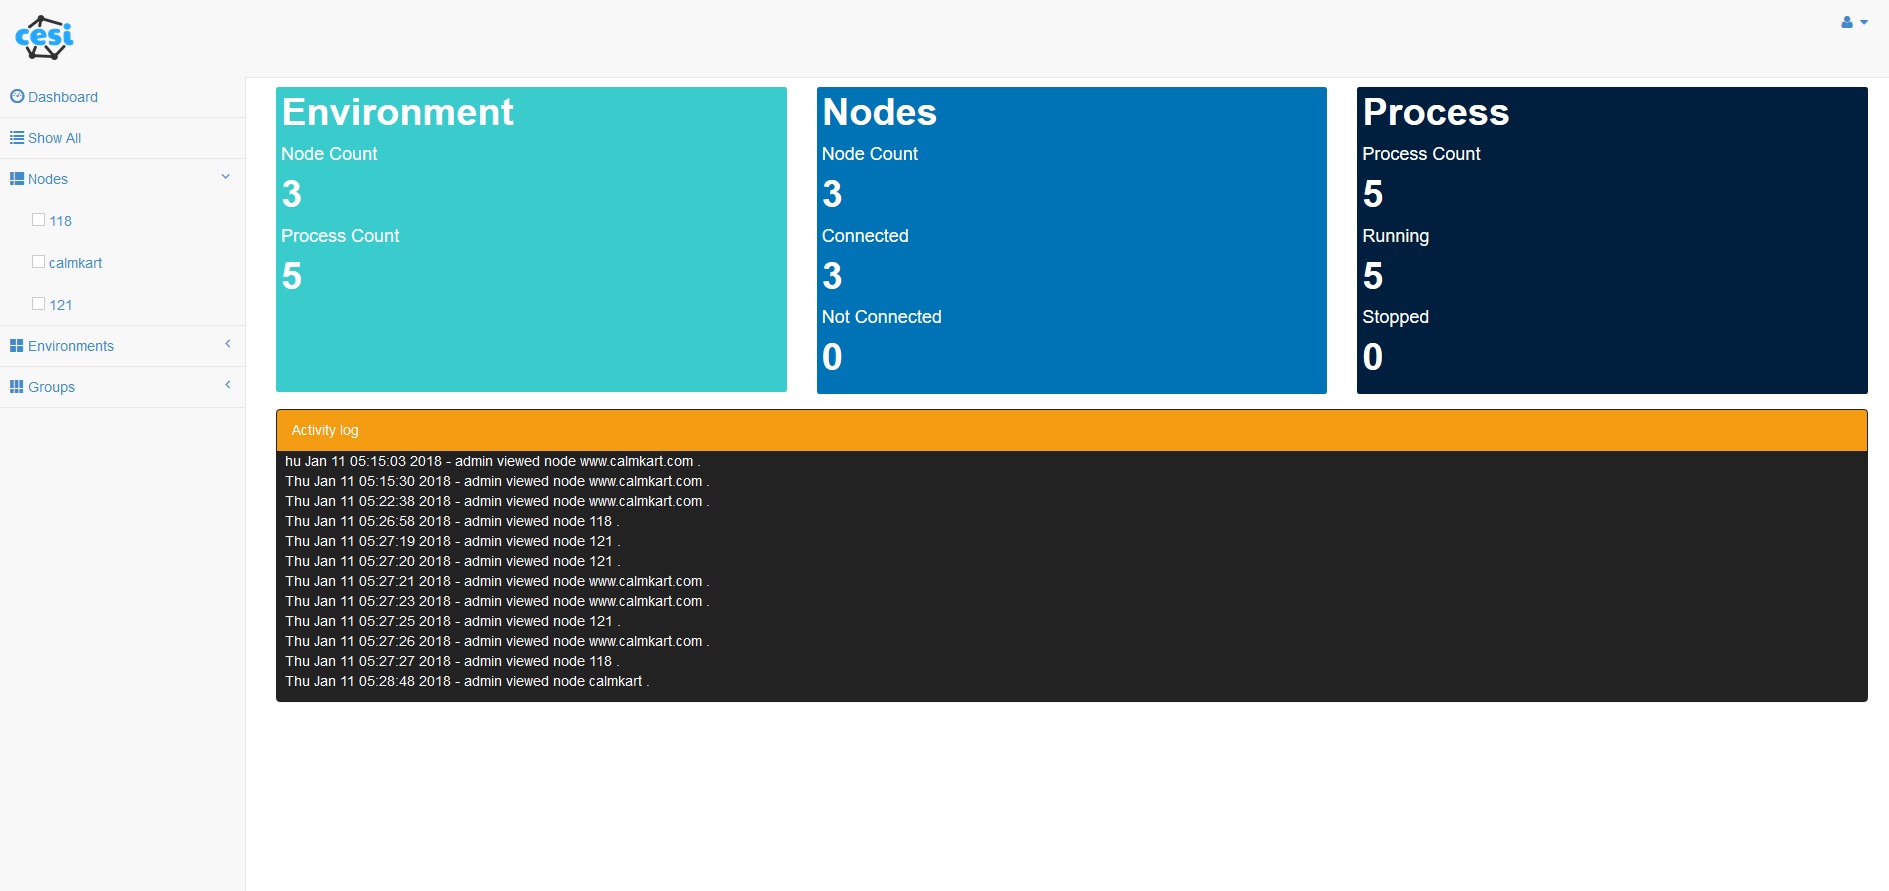Click the calmkart node label
This screenshot has width=1889, height=891.
[x=76, y=263]
